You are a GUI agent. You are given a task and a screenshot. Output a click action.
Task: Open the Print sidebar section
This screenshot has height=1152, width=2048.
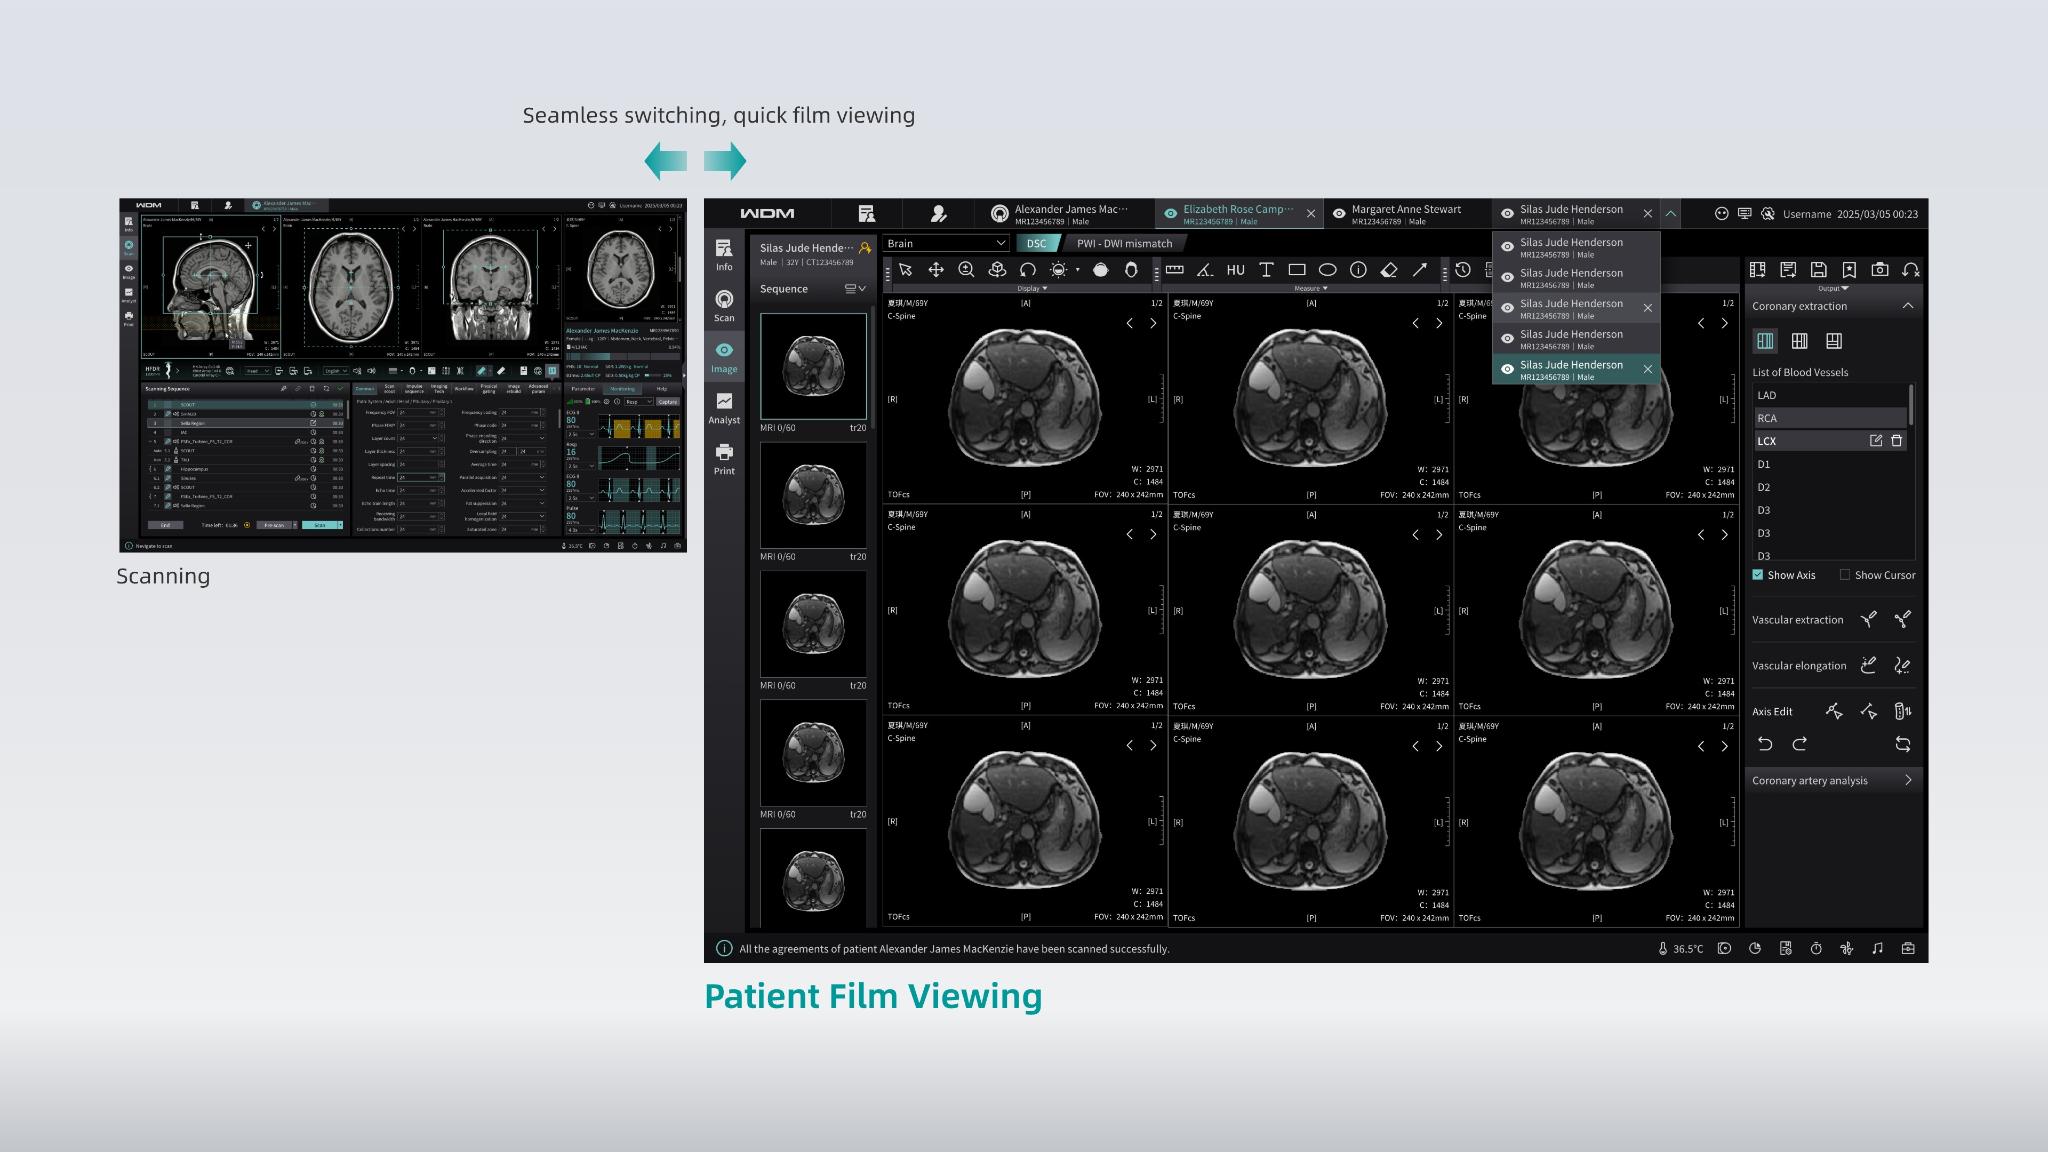pos(724,459)
